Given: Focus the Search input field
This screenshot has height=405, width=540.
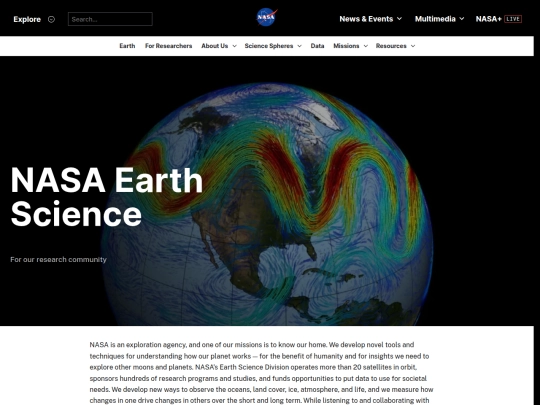Looking at the screenshot, I should pos(110,19).
